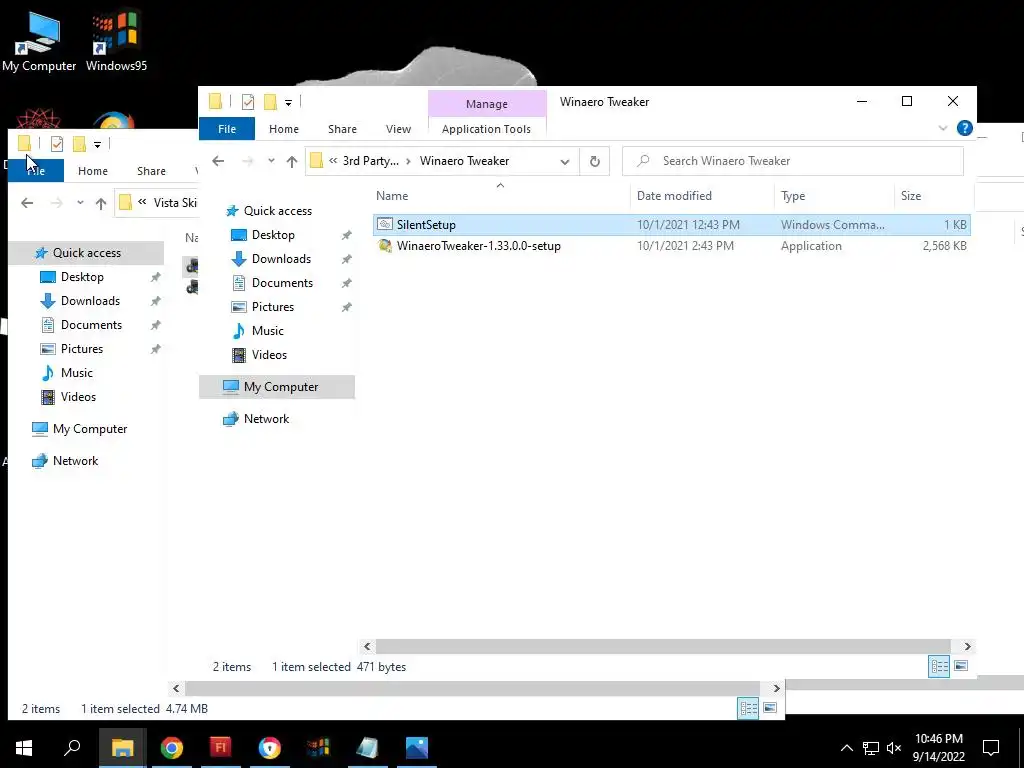This screenshot has width=1024, height=768.
Task: Go up one folder level in Winaero Tweaker window
Action: click(292, 161)
